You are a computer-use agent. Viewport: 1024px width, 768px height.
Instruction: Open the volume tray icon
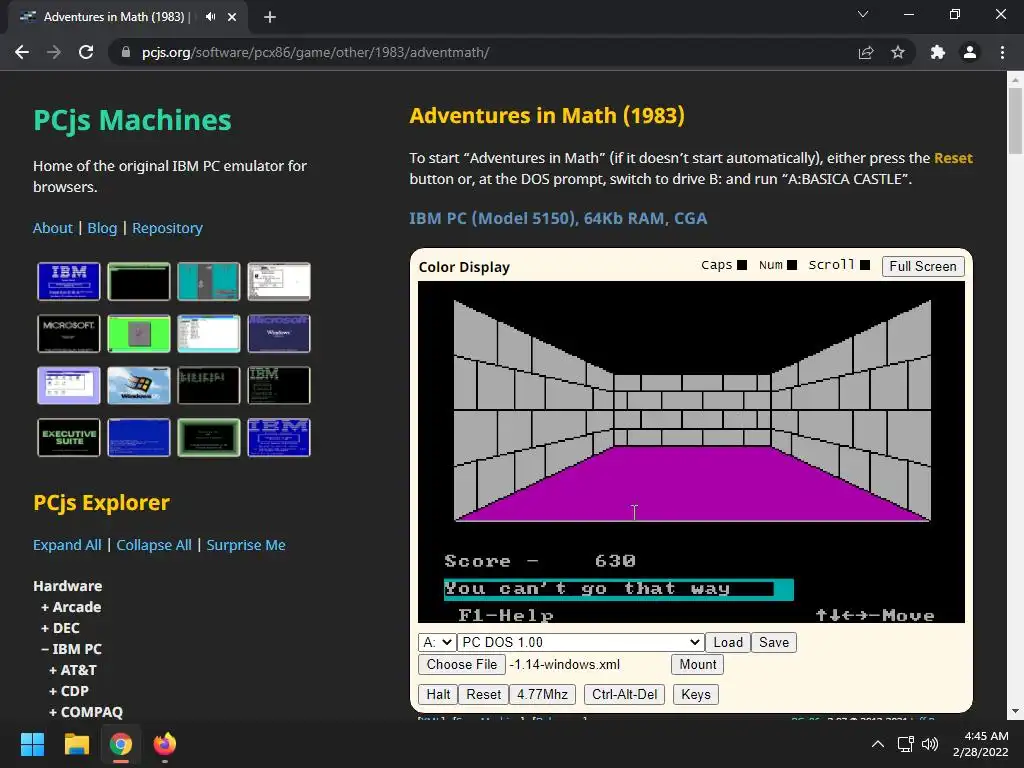(x=930, y=744)
